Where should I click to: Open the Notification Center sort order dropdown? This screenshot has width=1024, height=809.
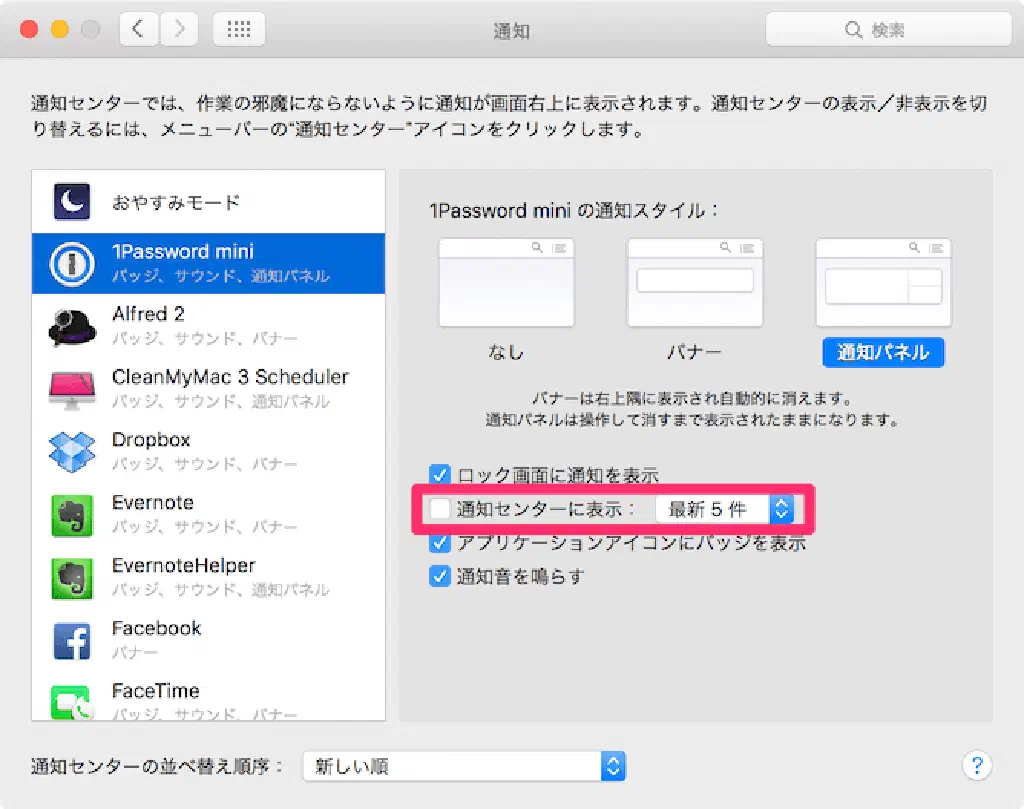point(464,767)
